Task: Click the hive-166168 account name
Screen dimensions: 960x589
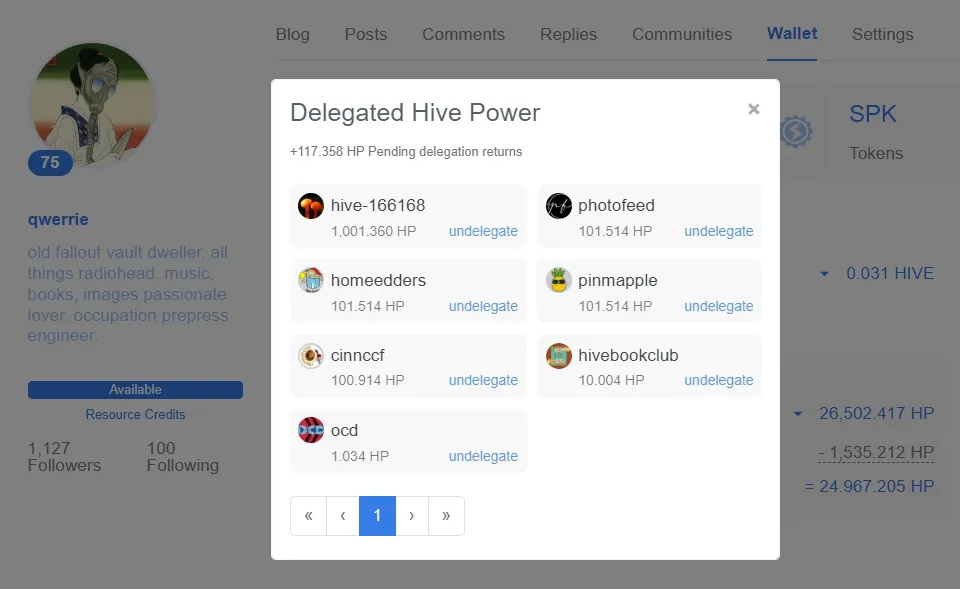Action: point(378,205)
